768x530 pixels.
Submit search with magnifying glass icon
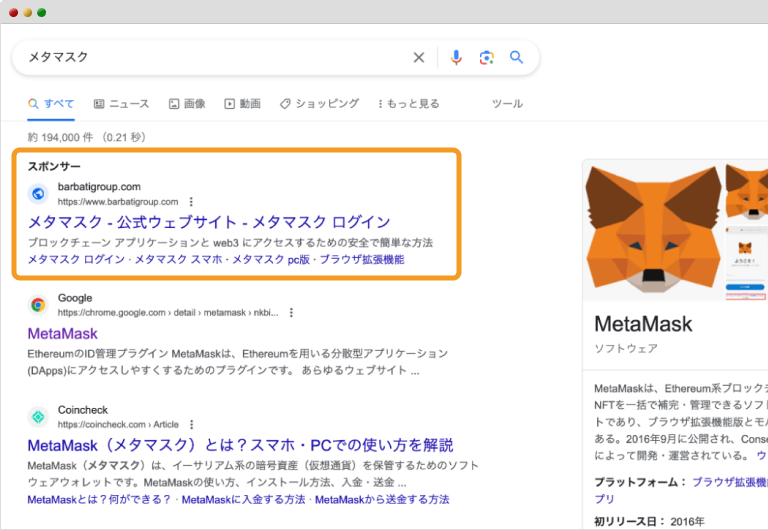[516, 57]
